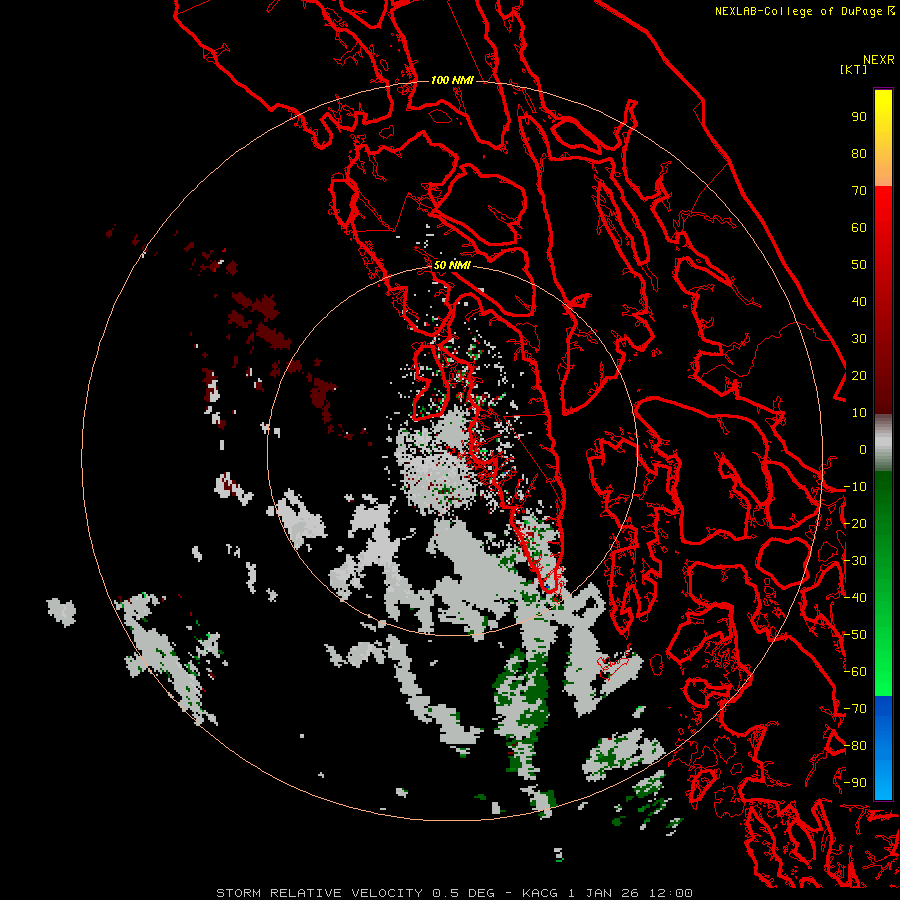
Task: Click the -60 value on the velocity scale
Action: (855, 672)
